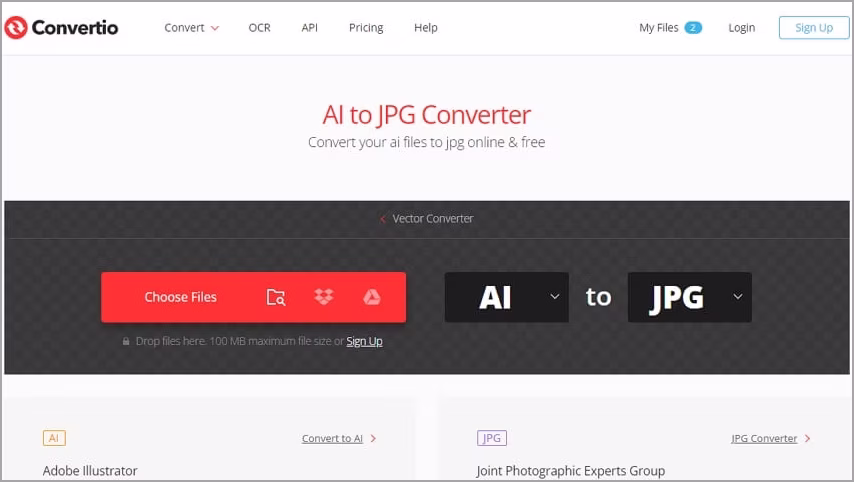Go to the API page
854x482 pixels.
[x=309, y=28]
